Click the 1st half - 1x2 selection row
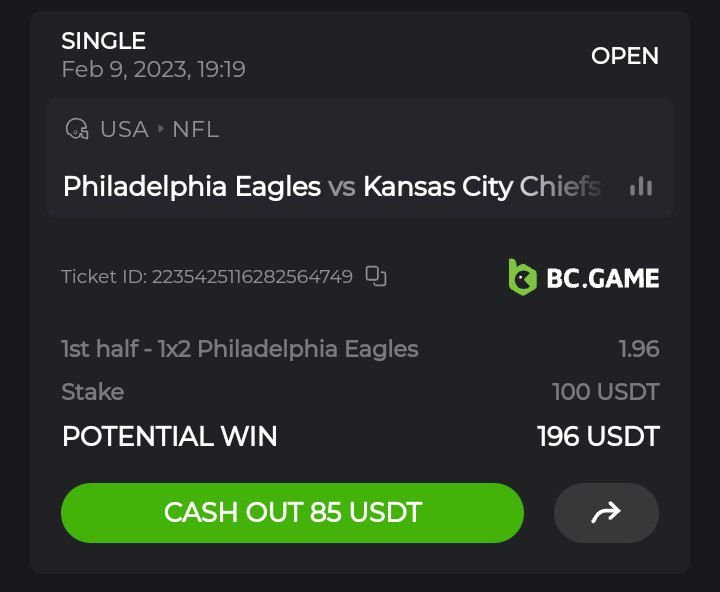The image size is (720, 592). (x=240, y=349)
